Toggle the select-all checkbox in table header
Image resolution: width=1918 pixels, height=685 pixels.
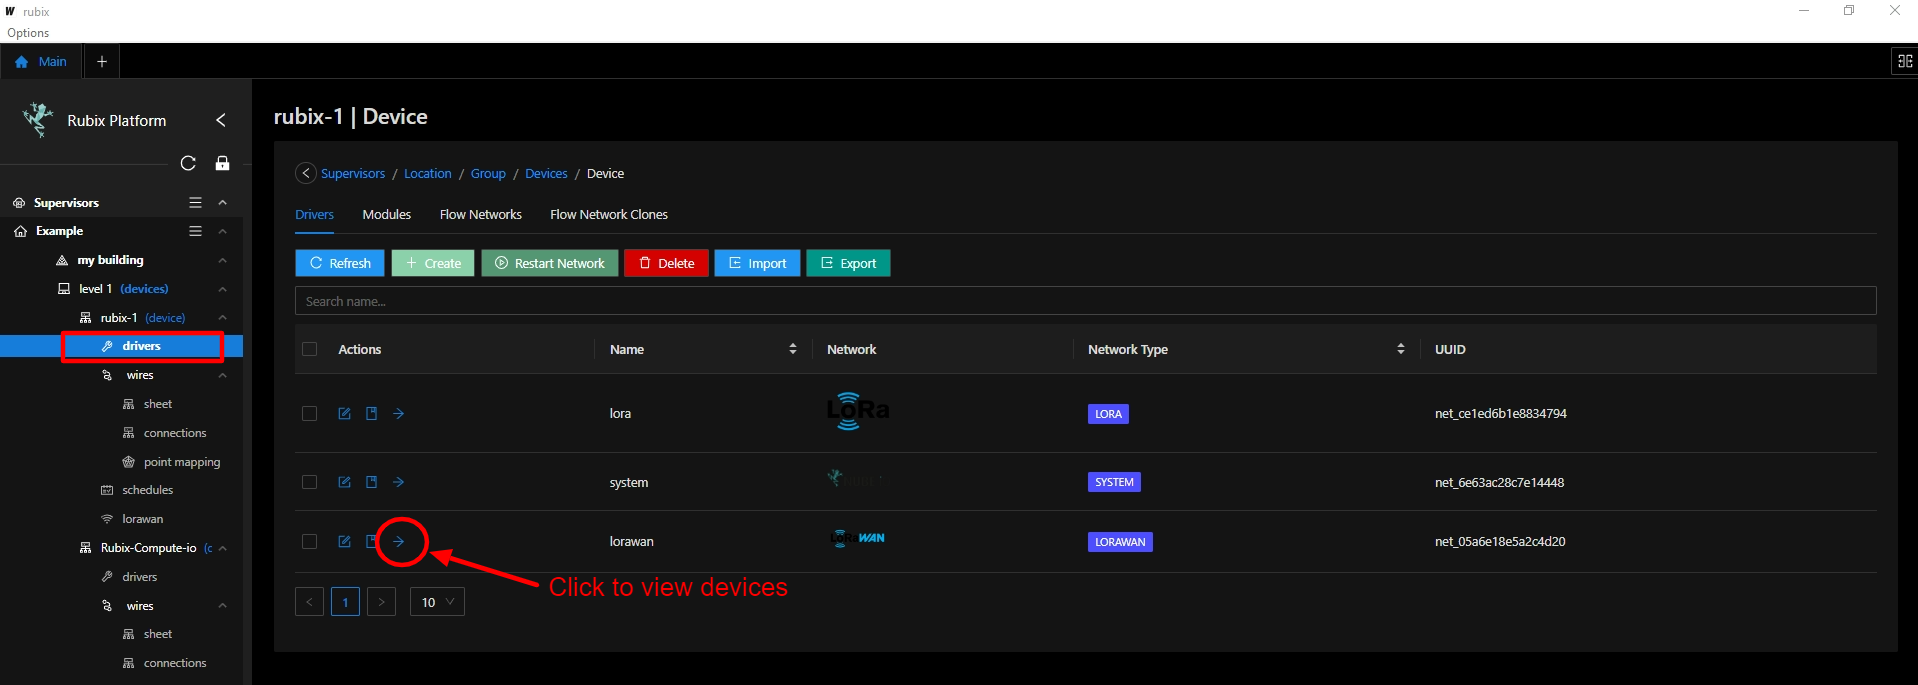[x=309, y=349]
